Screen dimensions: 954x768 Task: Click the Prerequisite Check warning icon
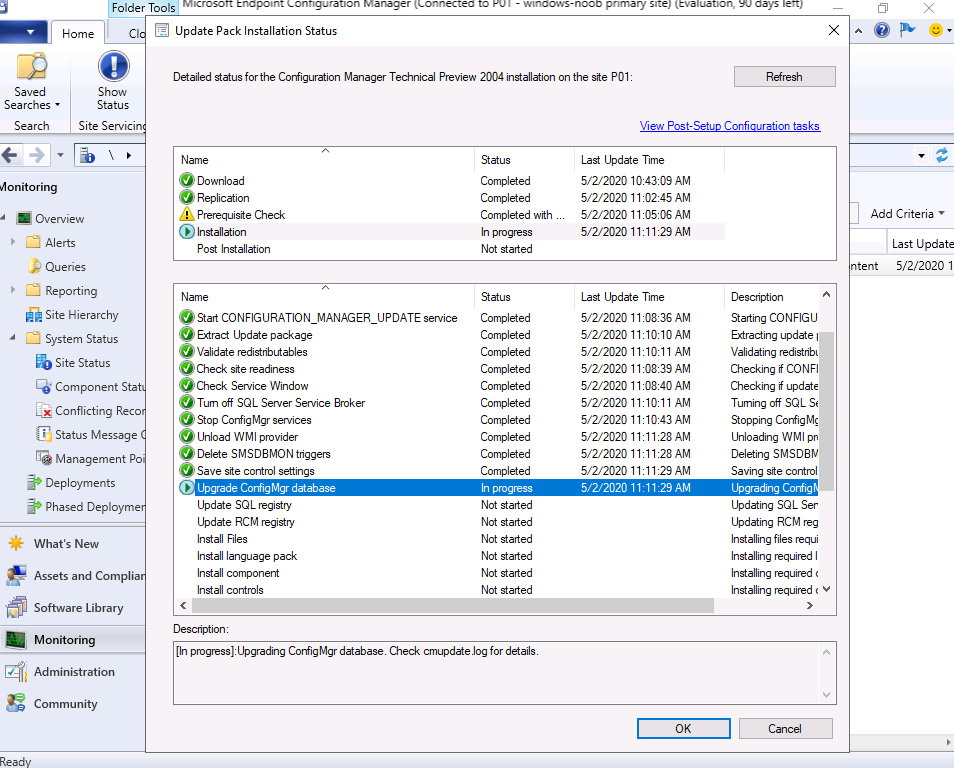click(x=187, y=214)
